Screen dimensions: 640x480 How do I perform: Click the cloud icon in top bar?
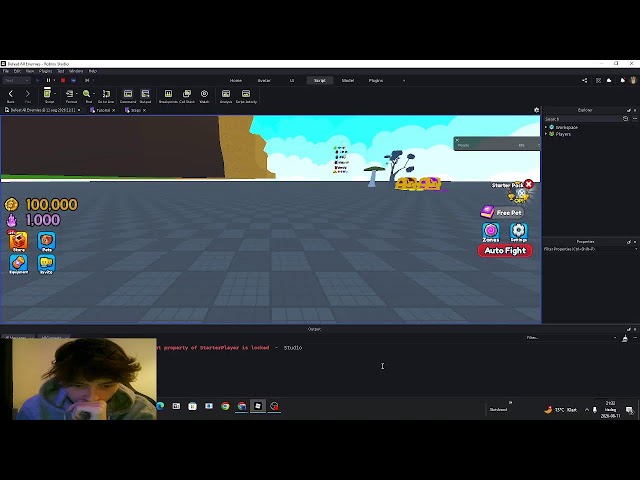[609, 80]
